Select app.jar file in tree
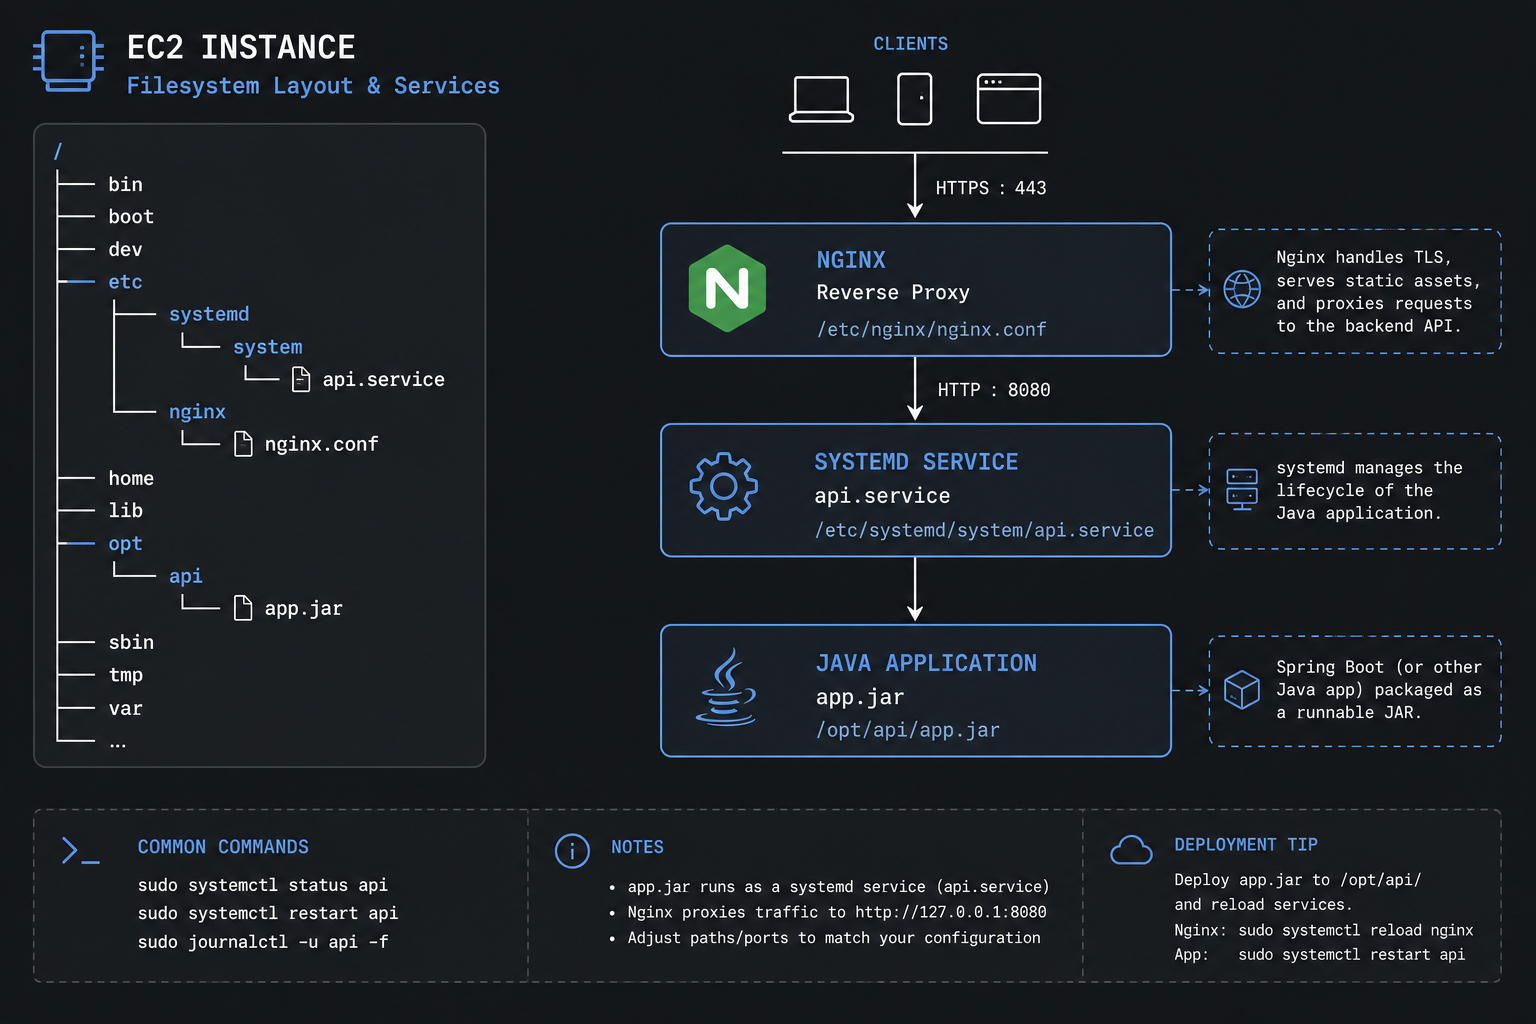 pos(303,608)
